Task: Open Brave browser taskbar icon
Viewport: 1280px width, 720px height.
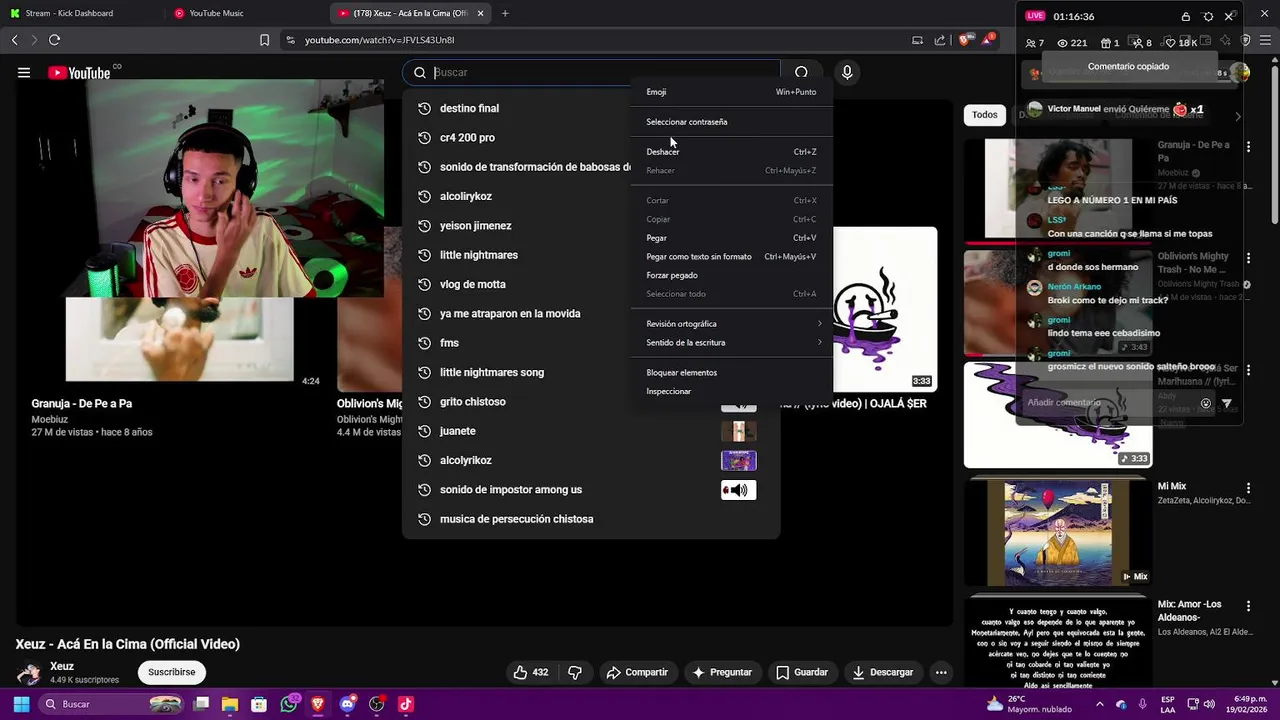Action: tap(318, 704)
